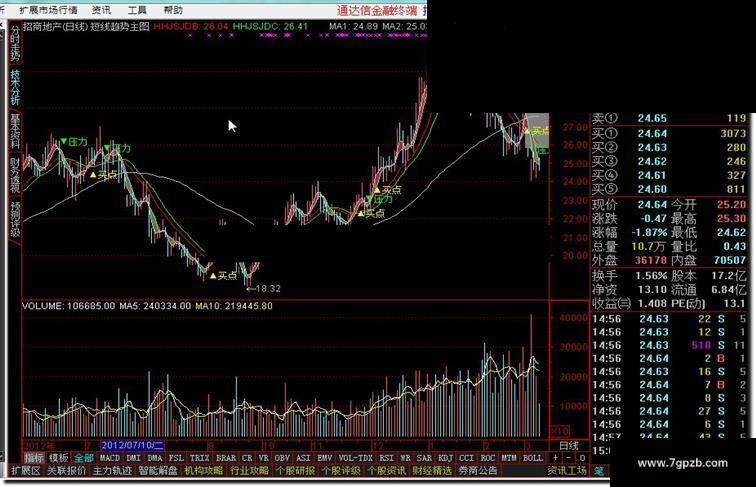This screenshot has height=487, width=756.
Task: Click the 2012/07/10/二 date marker
Action: 133,445
